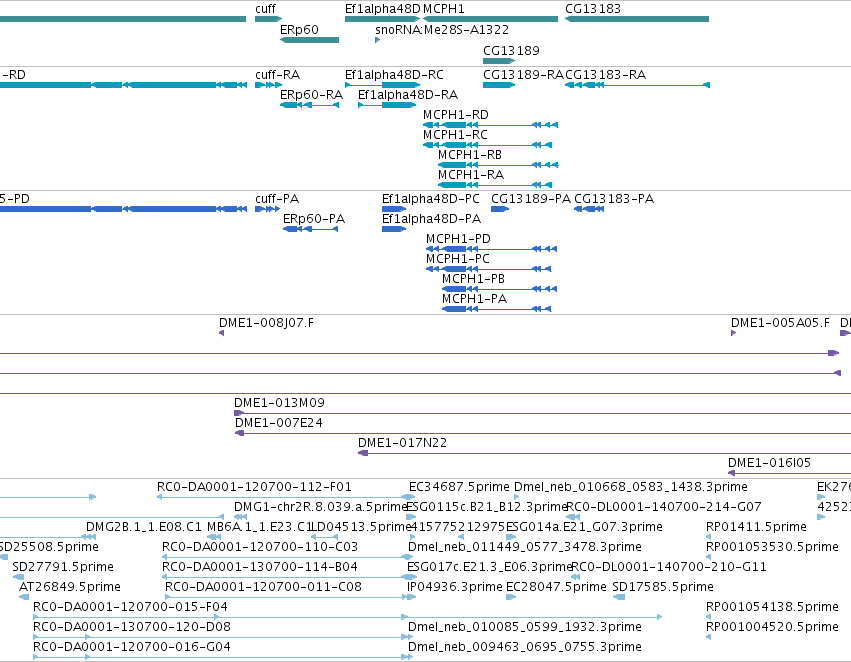The width and height of the screenshot is (851, 662).
Task: Click EST RP001004520.5prime
Action: [x=709, y=638]
